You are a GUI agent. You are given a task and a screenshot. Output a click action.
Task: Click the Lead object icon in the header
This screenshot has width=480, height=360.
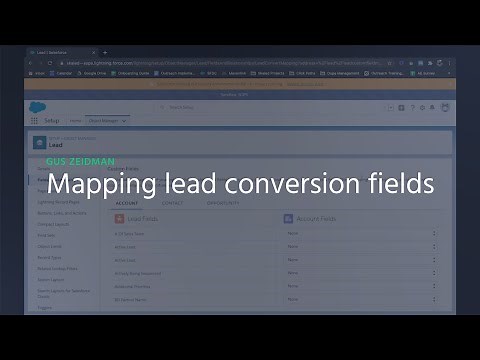(40, 143)
